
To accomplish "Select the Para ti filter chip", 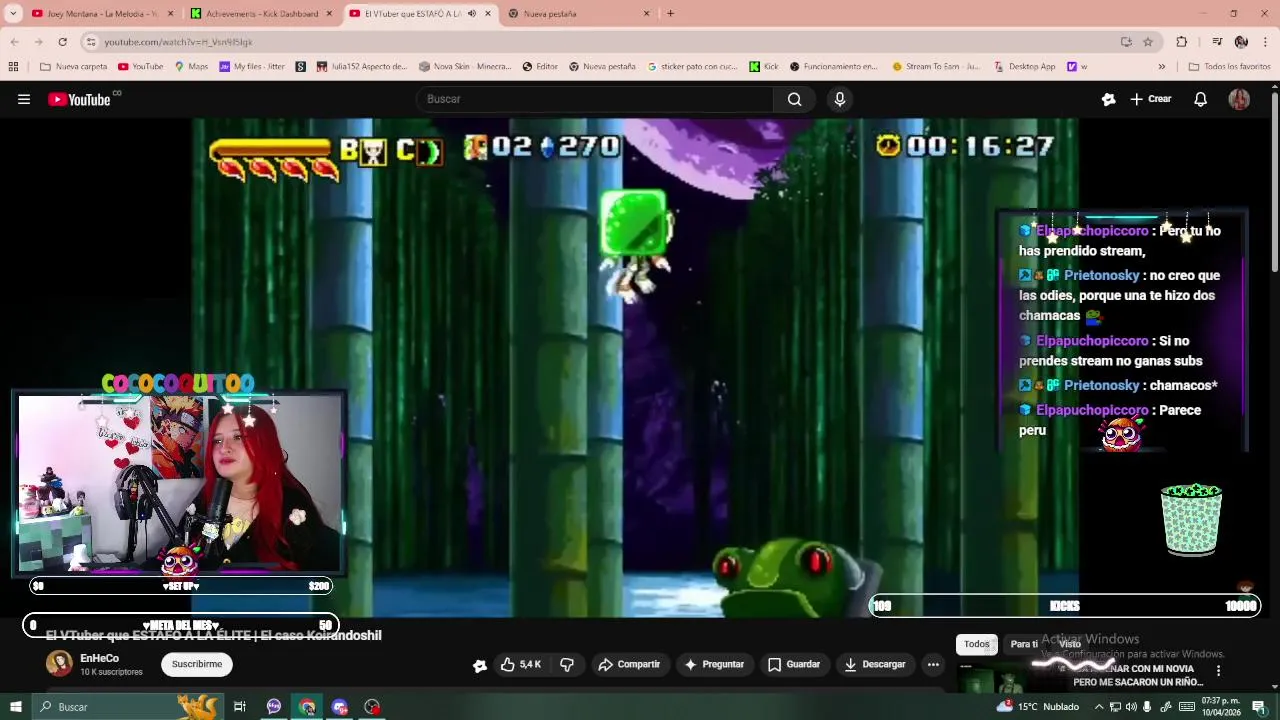I will [x=1024, y=644].
